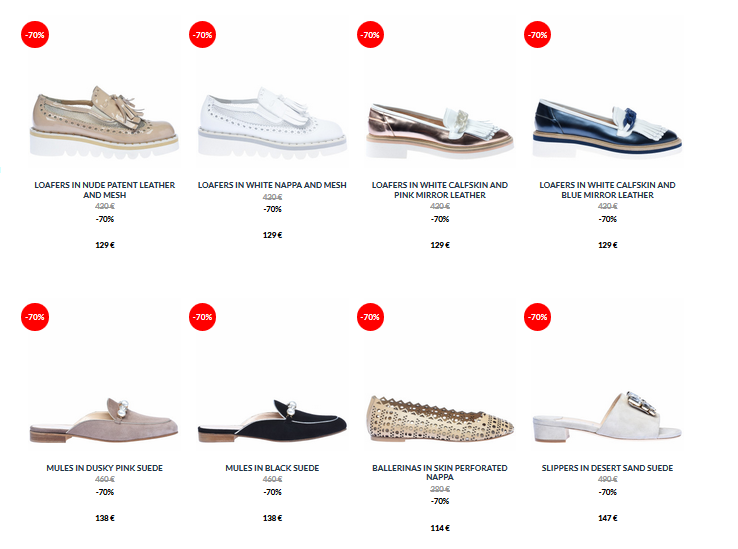Click the -70% badge on desert sand slippers

click(x=537, y=317)
